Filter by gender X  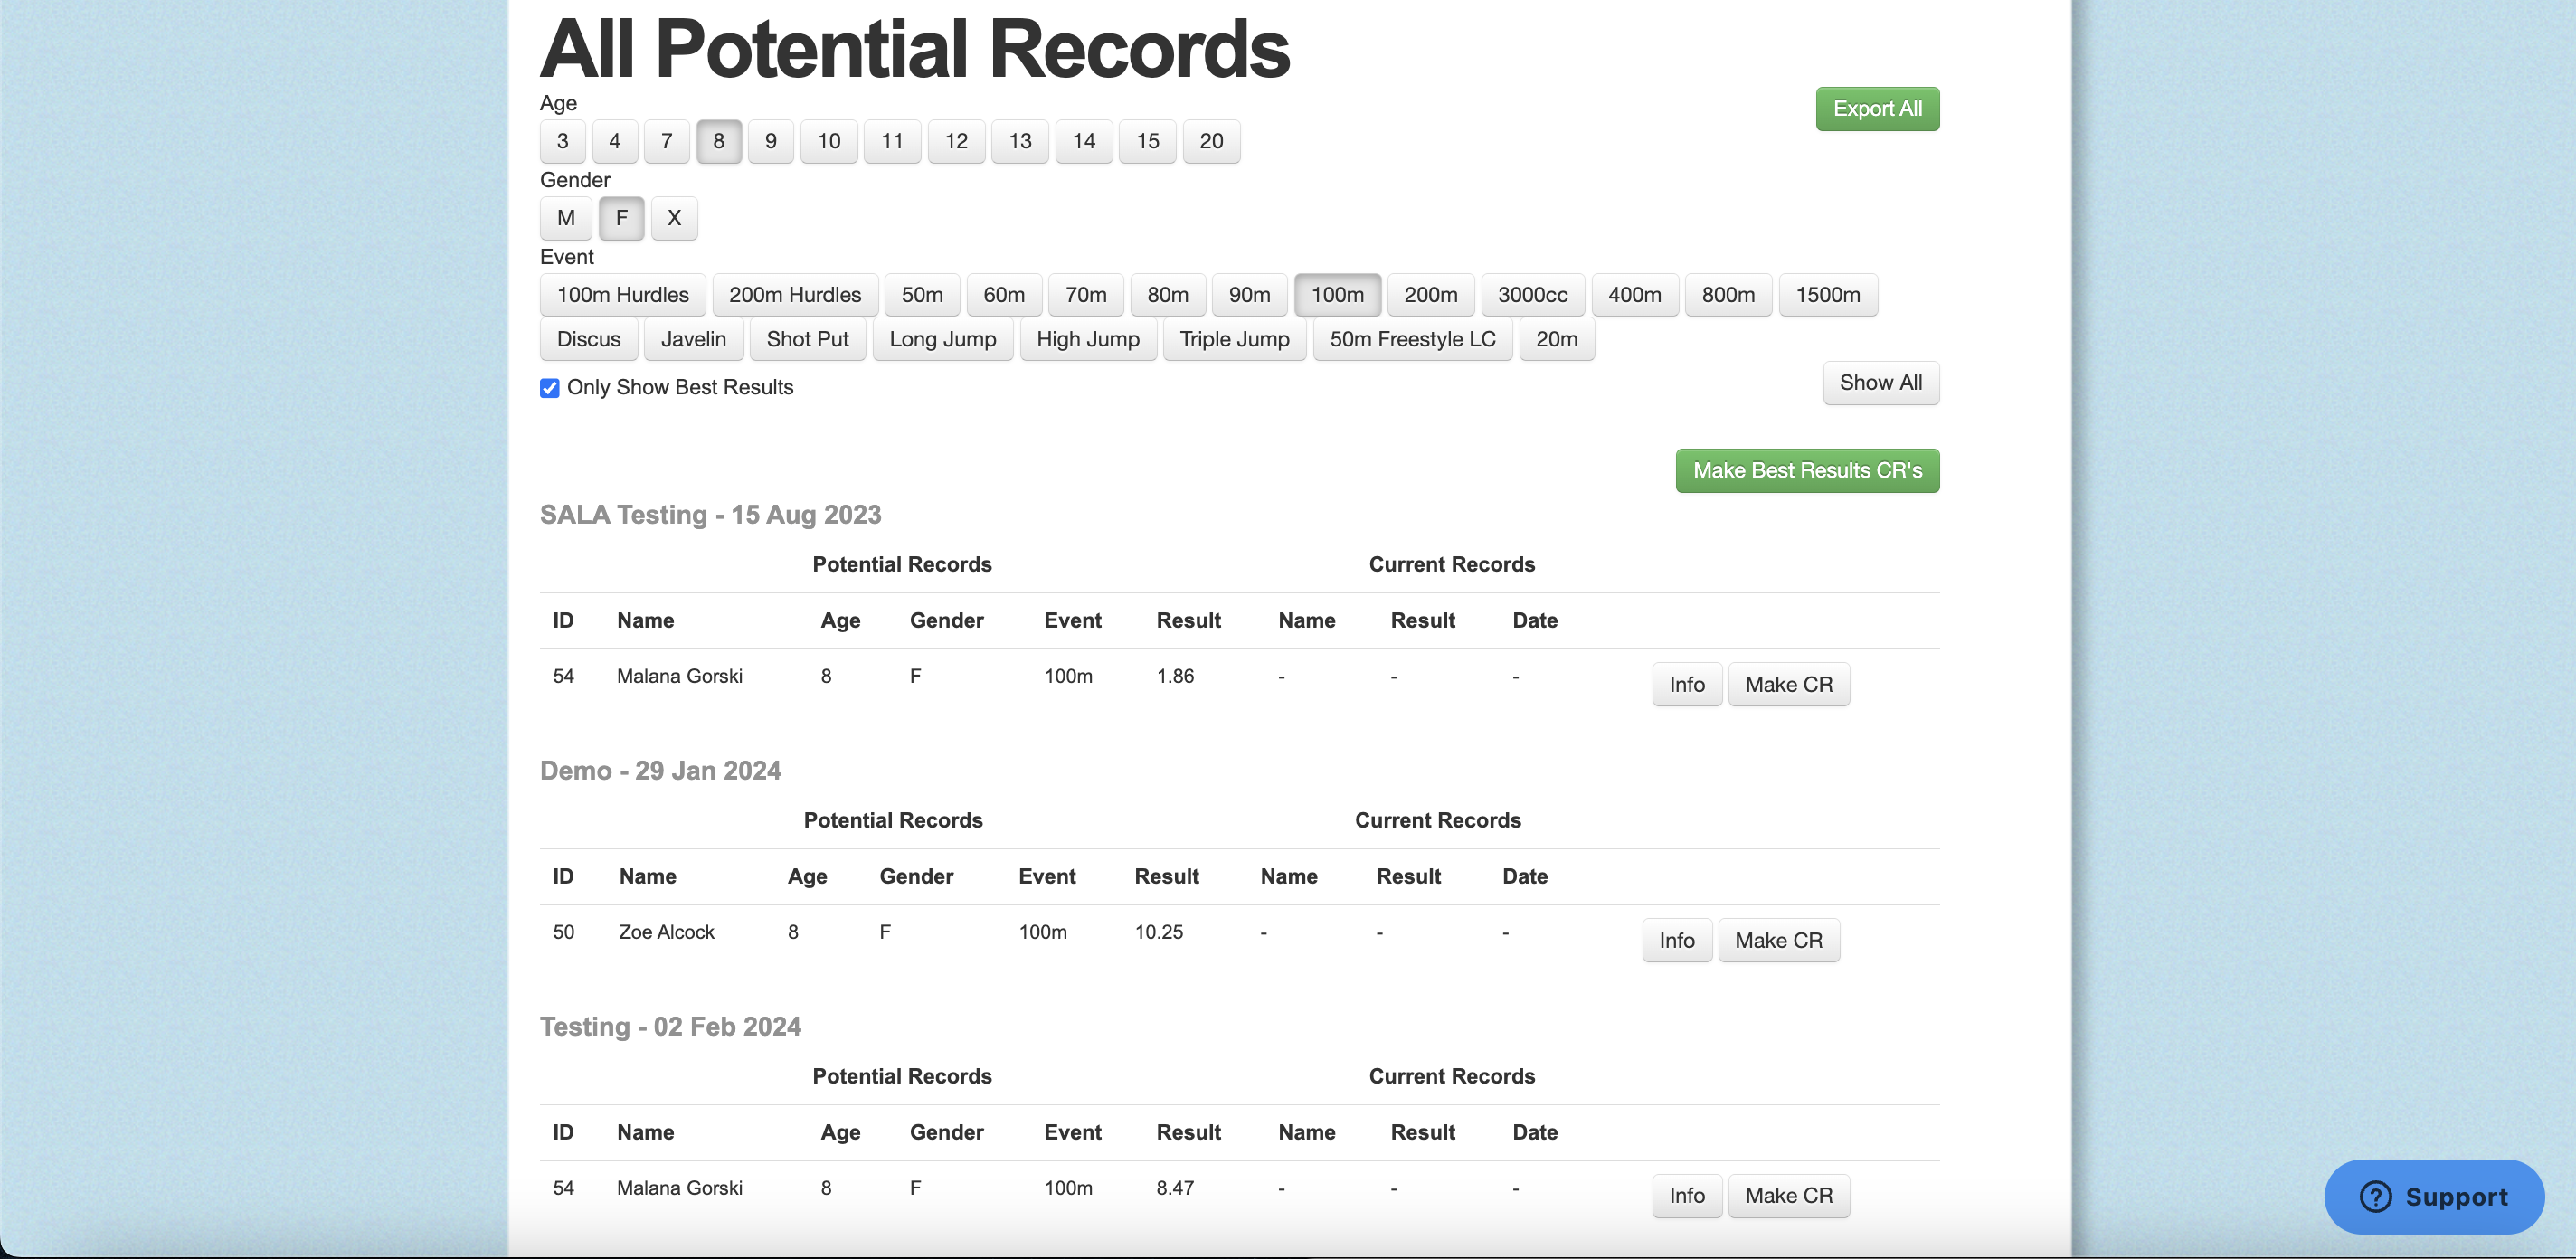click(x=675, y=218)
